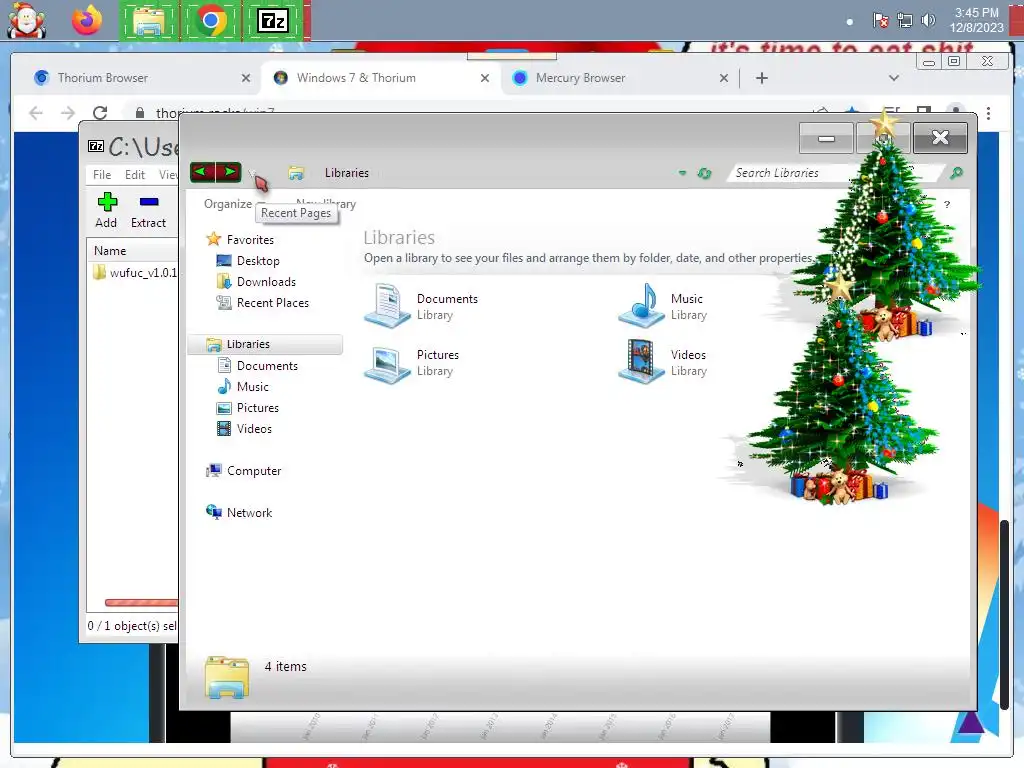This screenshot has width=1024, height=768.
Task: Click the browser page vertical scrollbar
Action: tap(1004, 614)
